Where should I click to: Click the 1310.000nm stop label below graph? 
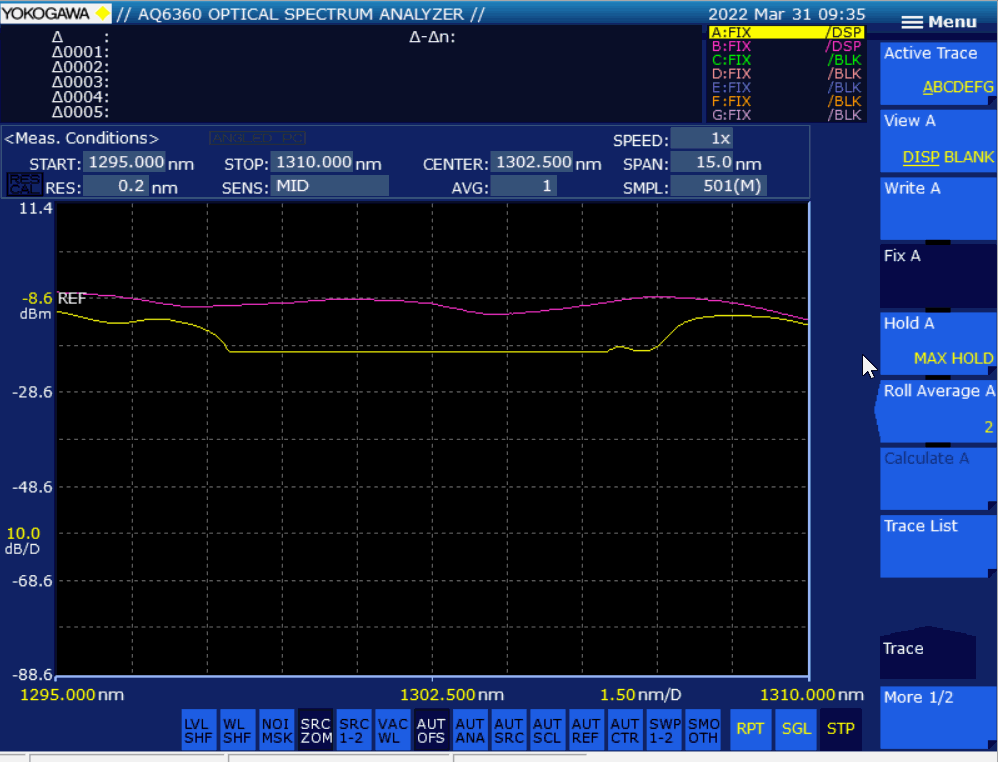point(812,695)
